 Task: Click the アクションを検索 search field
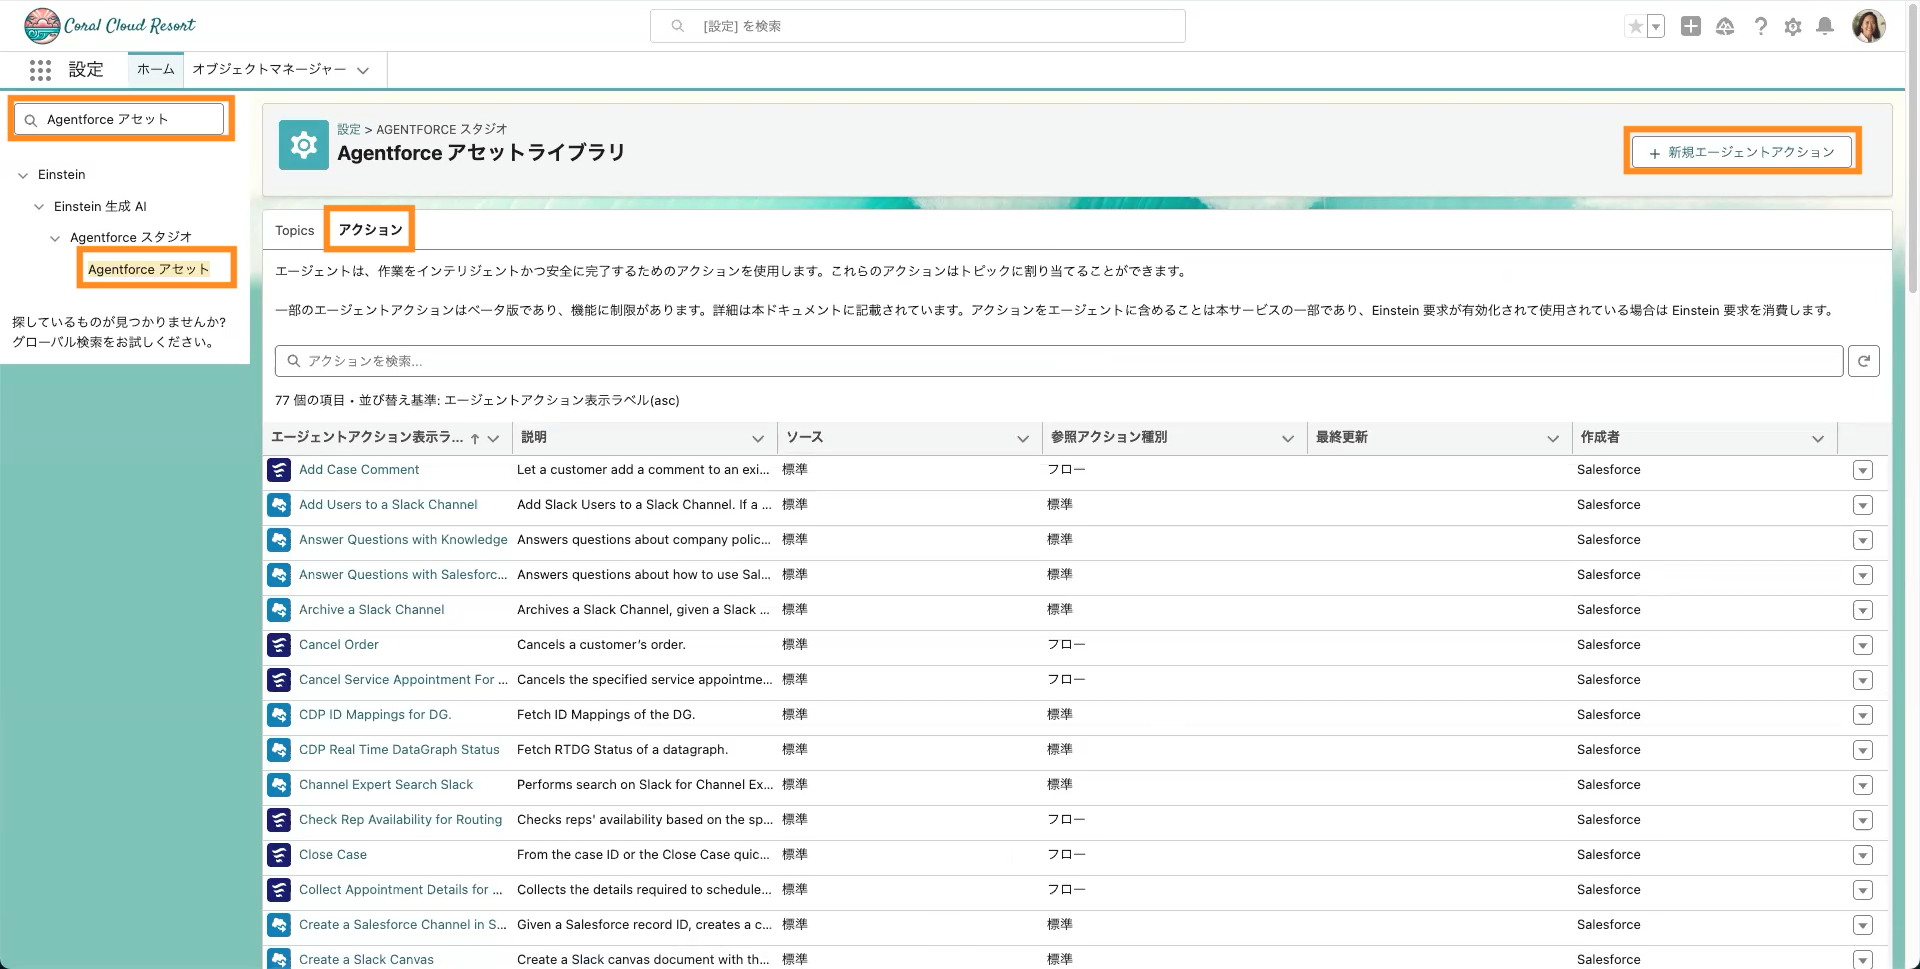click(x=1059, y=361)
